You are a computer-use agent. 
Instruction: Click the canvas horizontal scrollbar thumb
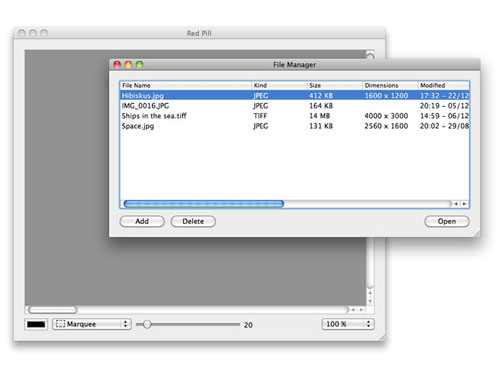(x=53, y=310)
